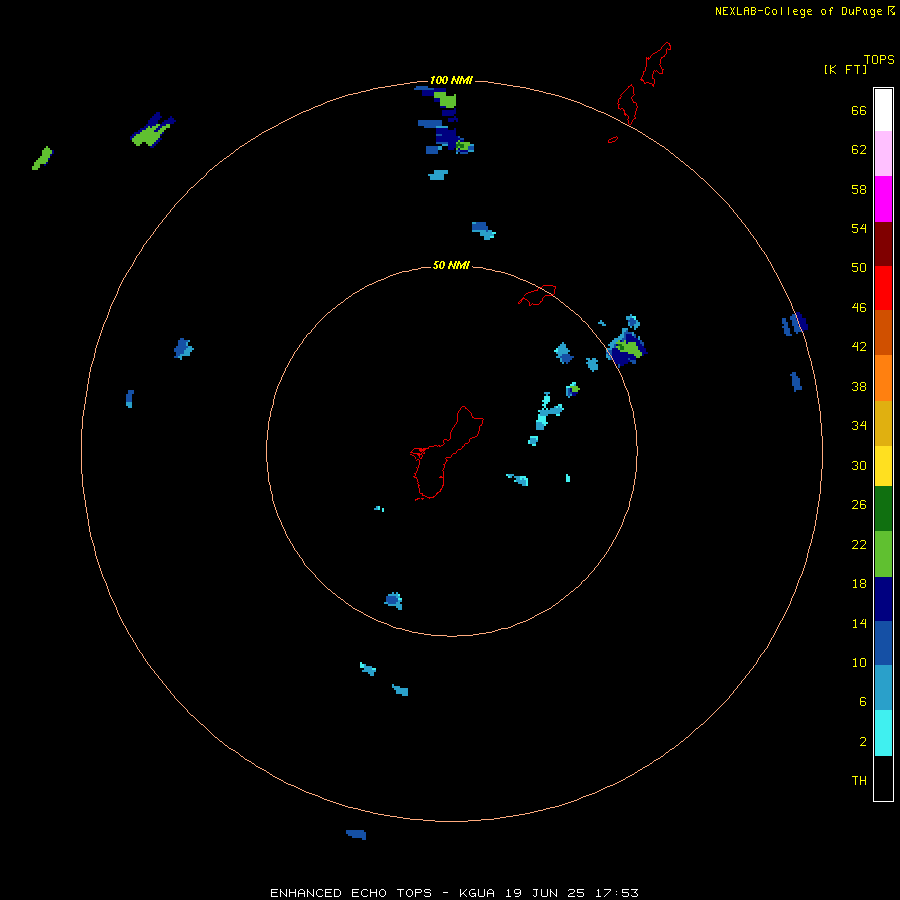The height and width of the screenshot is (900, 900).
Task: Choose the bright yellow legend swatch
Action: [x=883, y=466]
